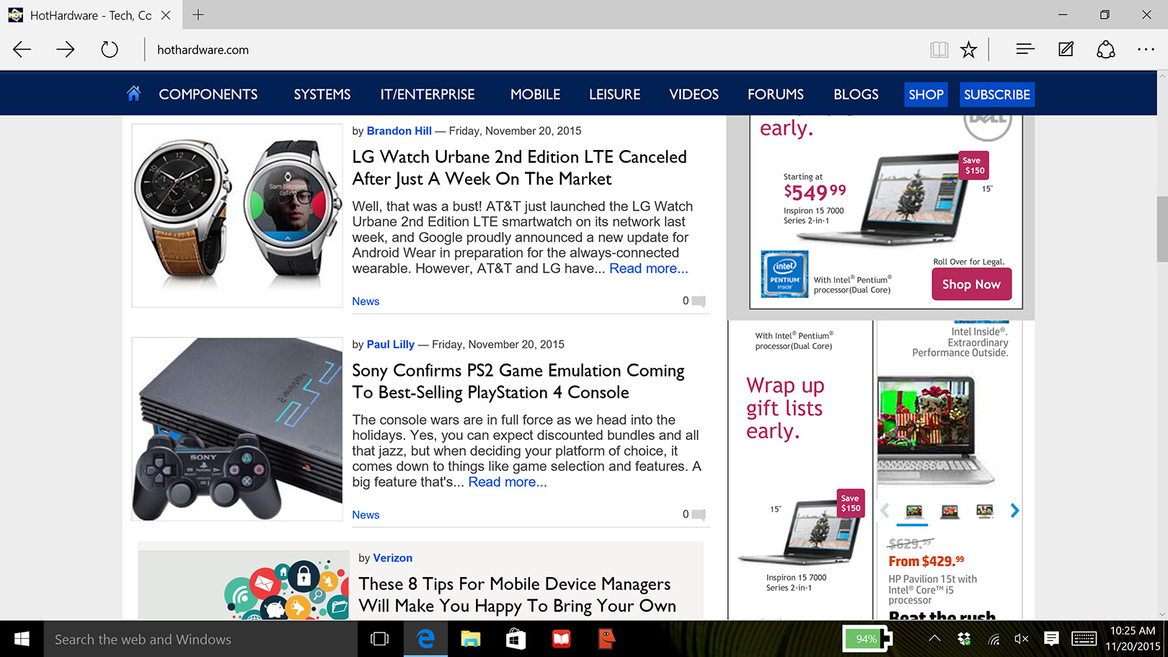Screen dimensions: 1168x657
Task: Open Windows Store from taskbar
Action: (515, 639)
